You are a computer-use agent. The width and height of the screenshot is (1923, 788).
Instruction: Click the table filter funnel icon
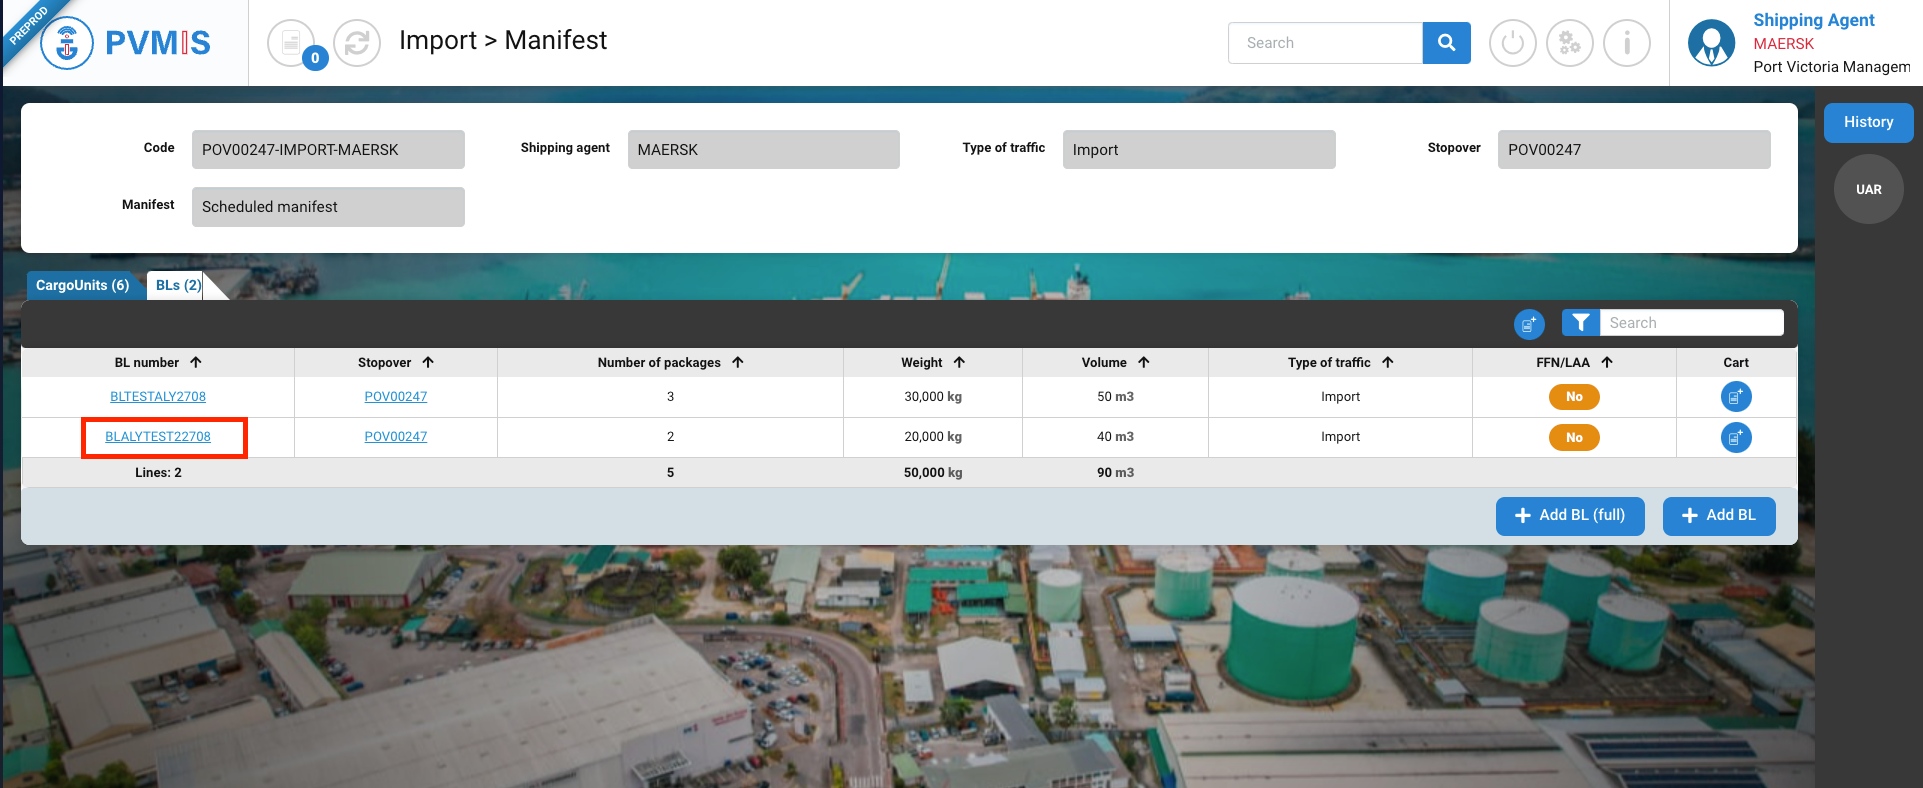pyautogui.click(x=1580, y=322)
